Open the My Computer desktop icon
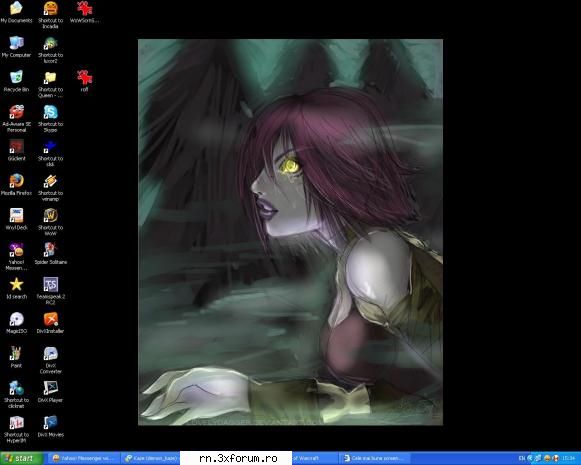Viewport: 581px width, 465px height. click(x=16, y=47)
